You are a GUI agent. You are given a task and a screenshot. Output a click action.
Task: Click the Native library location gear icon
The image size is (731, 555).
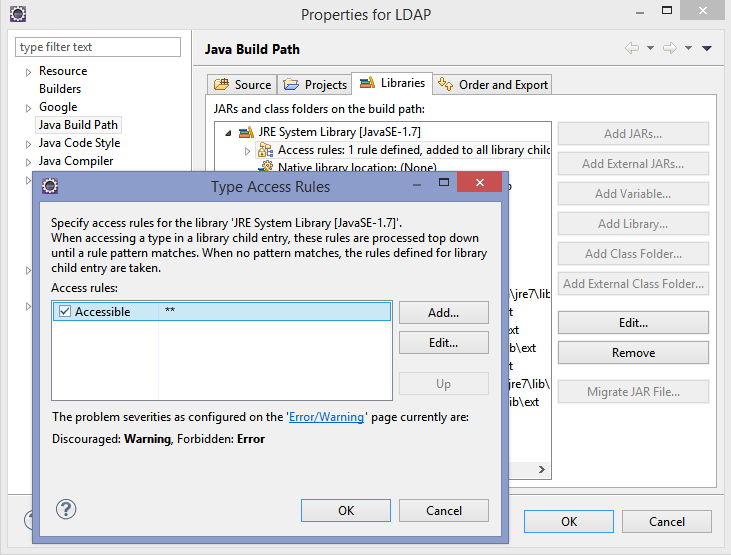coord(267,166)
